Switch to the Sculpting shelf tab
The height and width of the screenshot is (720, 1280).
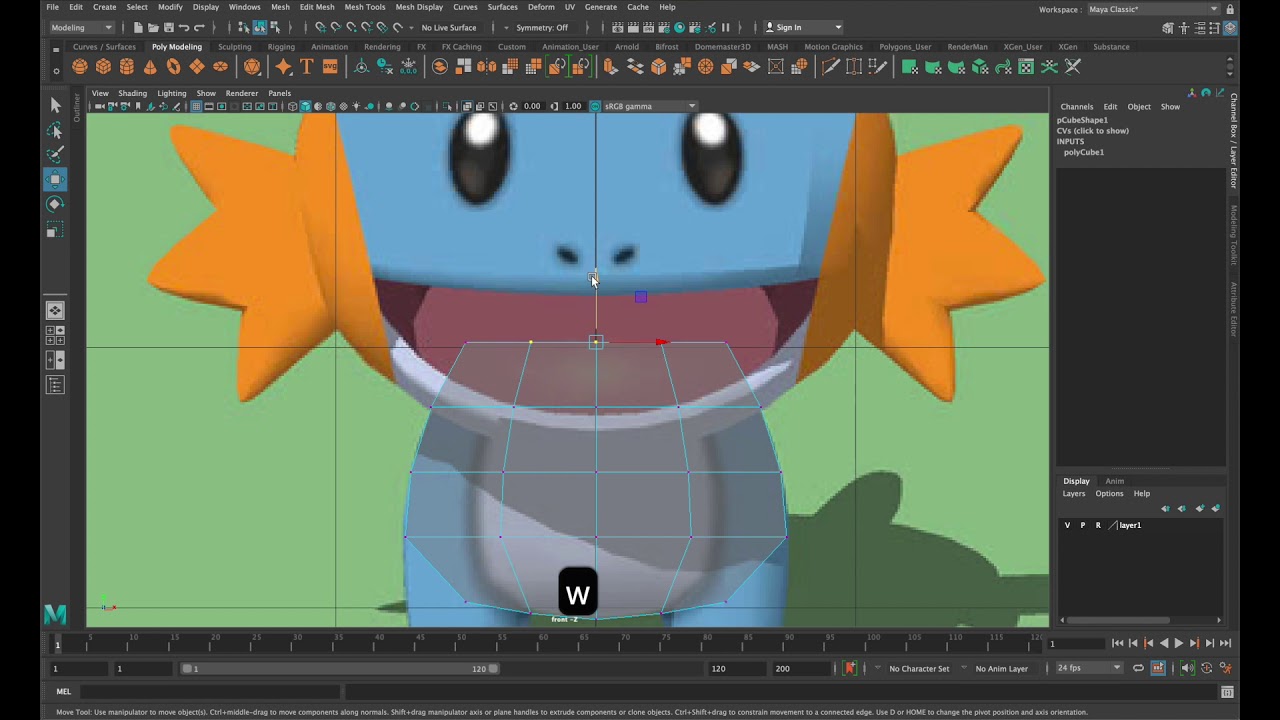(235, 46)
